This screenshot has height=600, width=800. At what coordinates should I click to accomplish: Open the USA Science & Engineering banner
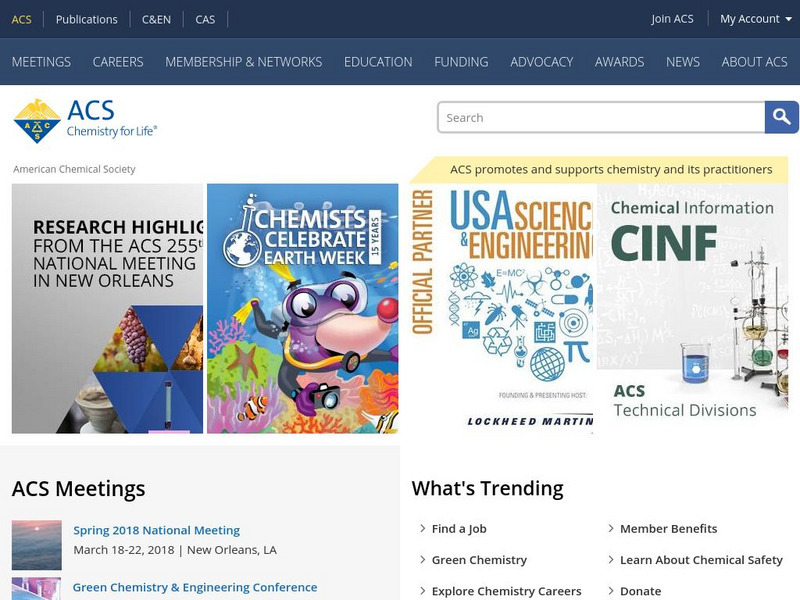[502, 311]
